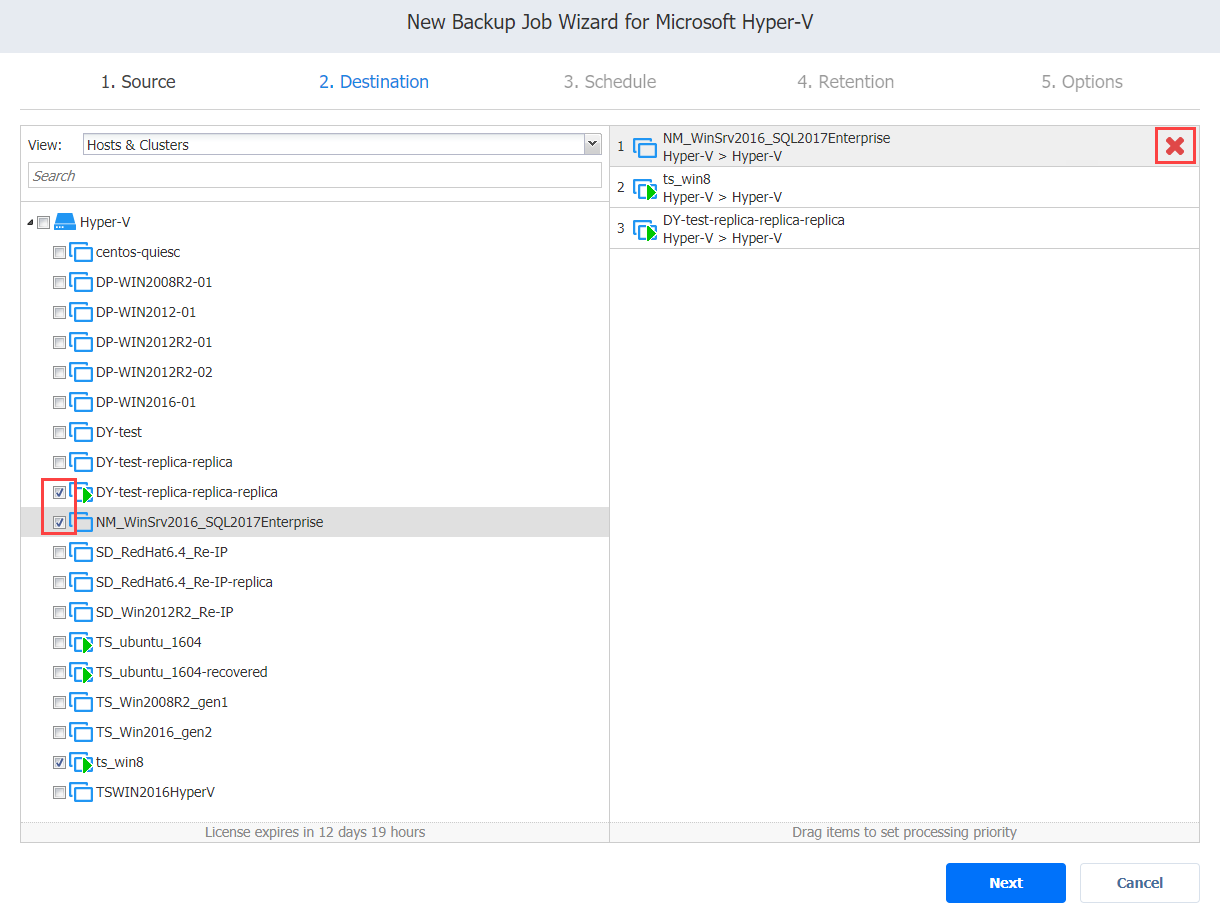
Task: Check the TSWIN2016HyperV checkbox
Action: click(x=59, y=793)
